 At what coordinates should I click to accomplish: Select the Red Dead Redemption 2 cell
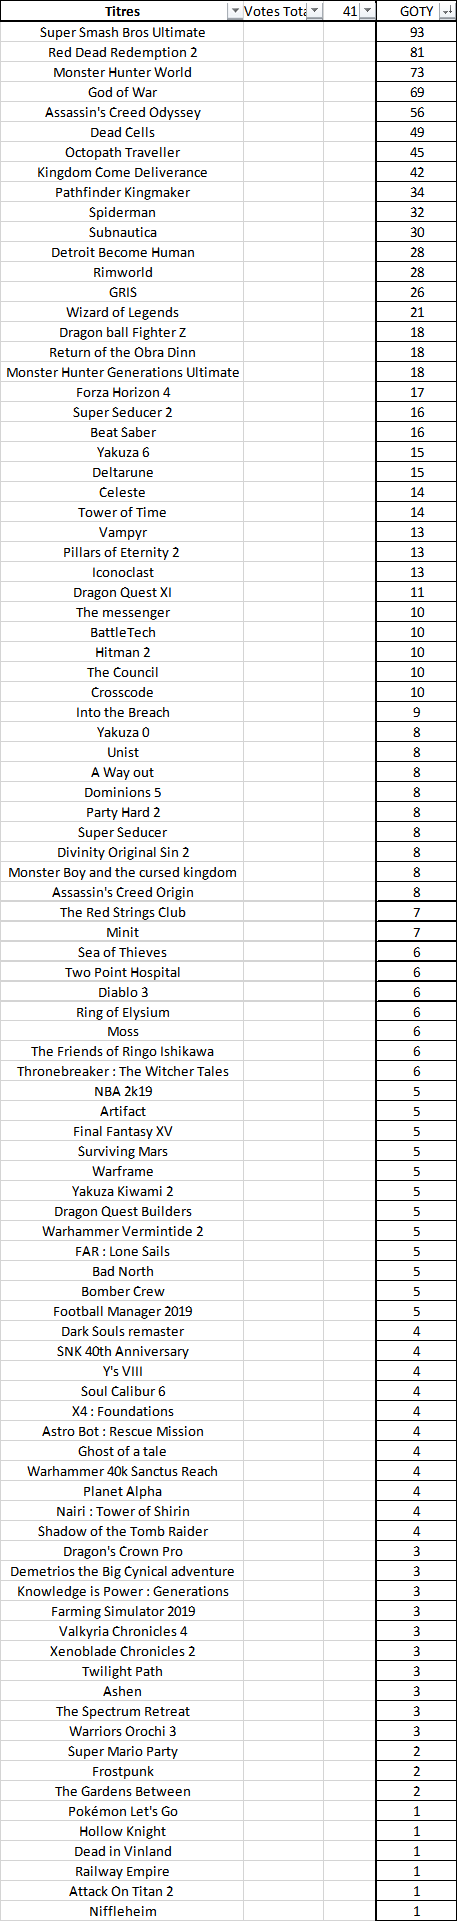[122, 52]
